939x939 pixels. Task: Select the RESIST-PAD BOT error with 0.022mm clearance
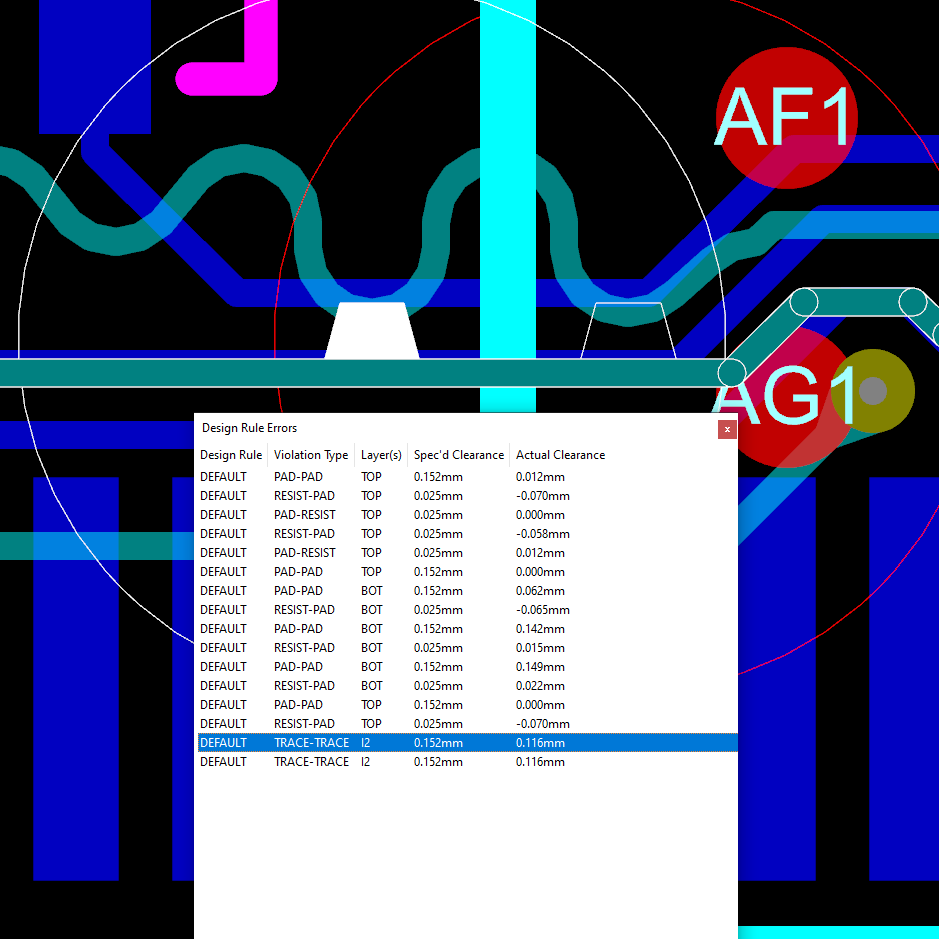tap(400, 686)
